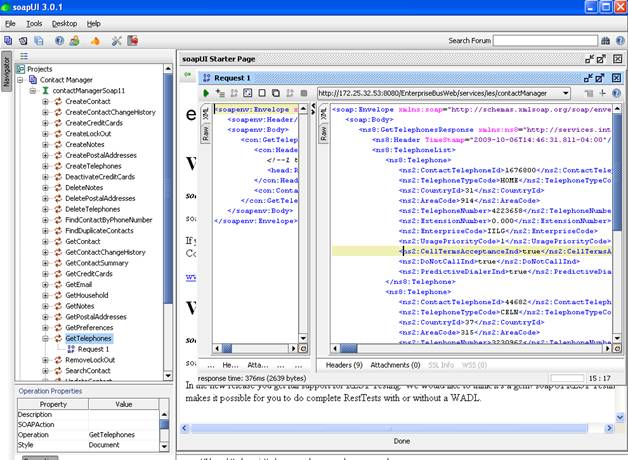Submit the request with the green play arrow
The height and width of the screenshot is (460, 628).
(206, 93)
